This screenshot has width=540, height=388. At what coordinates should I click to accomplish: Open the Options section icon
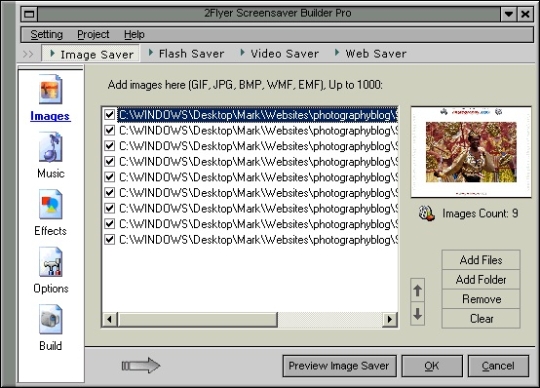50,262
